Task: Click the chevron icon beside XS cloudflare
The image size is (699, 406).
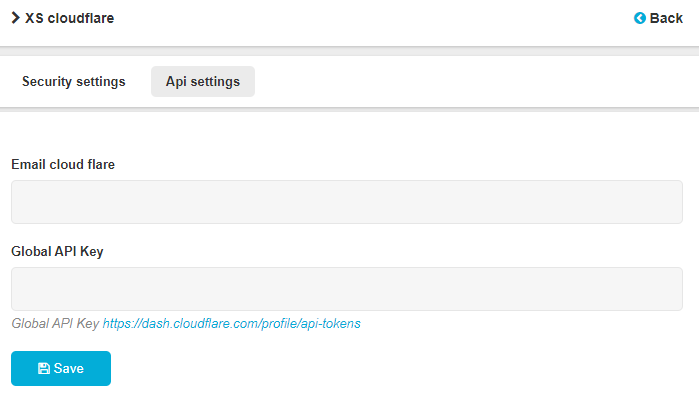Action: point(16,17)
